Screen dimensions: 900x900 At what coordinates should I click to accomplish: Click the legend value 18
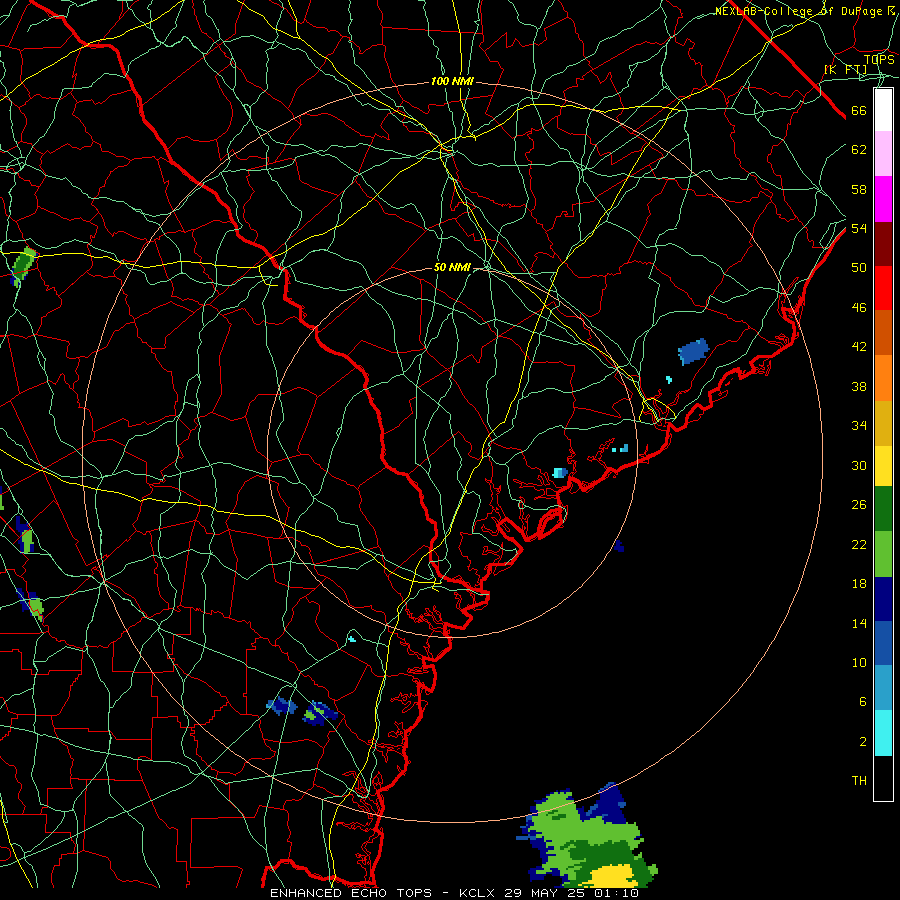pyautogui.click(x=859, y=584)
